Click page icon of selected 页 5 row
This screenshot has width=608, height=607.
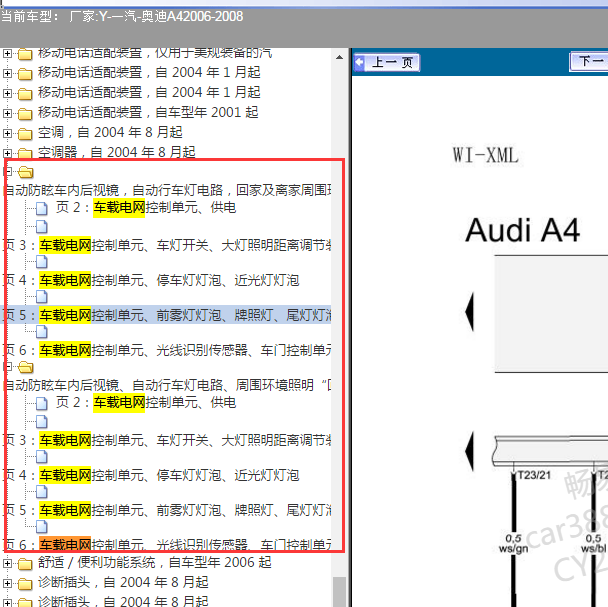tap(42, 297)
